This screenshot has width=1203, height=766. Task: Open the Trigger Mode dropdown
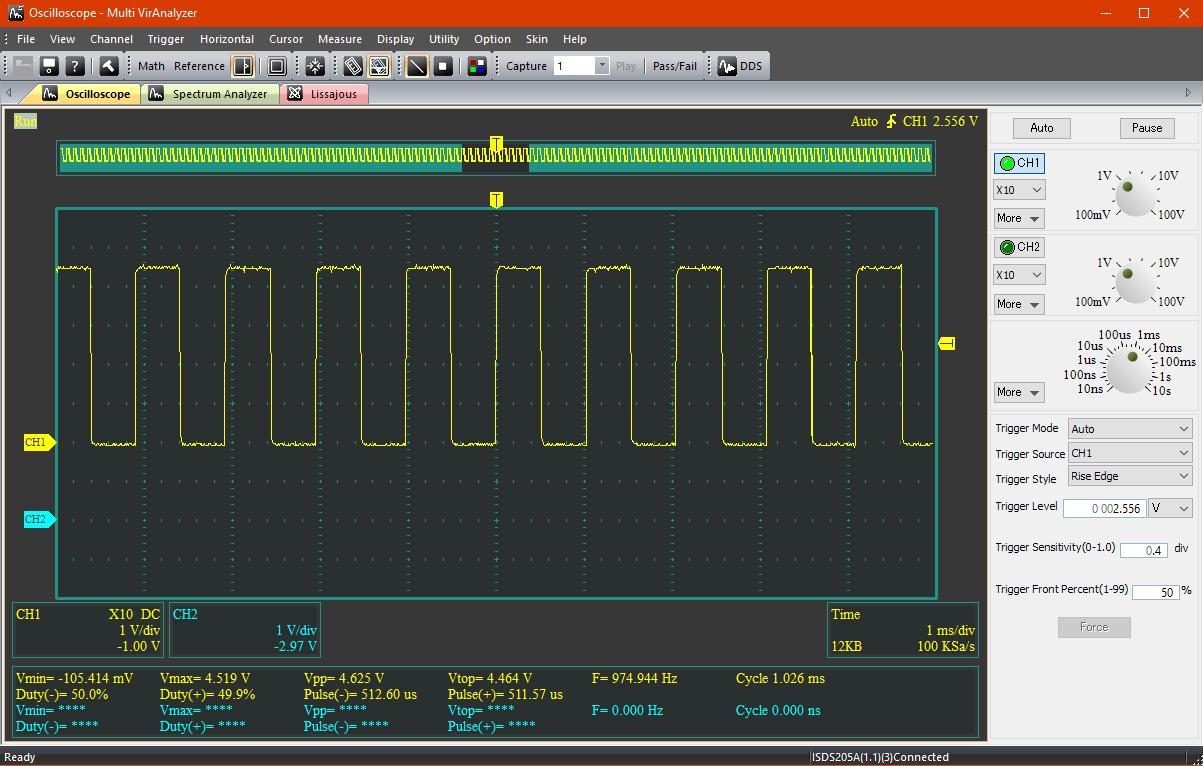tap(1130, 429)
